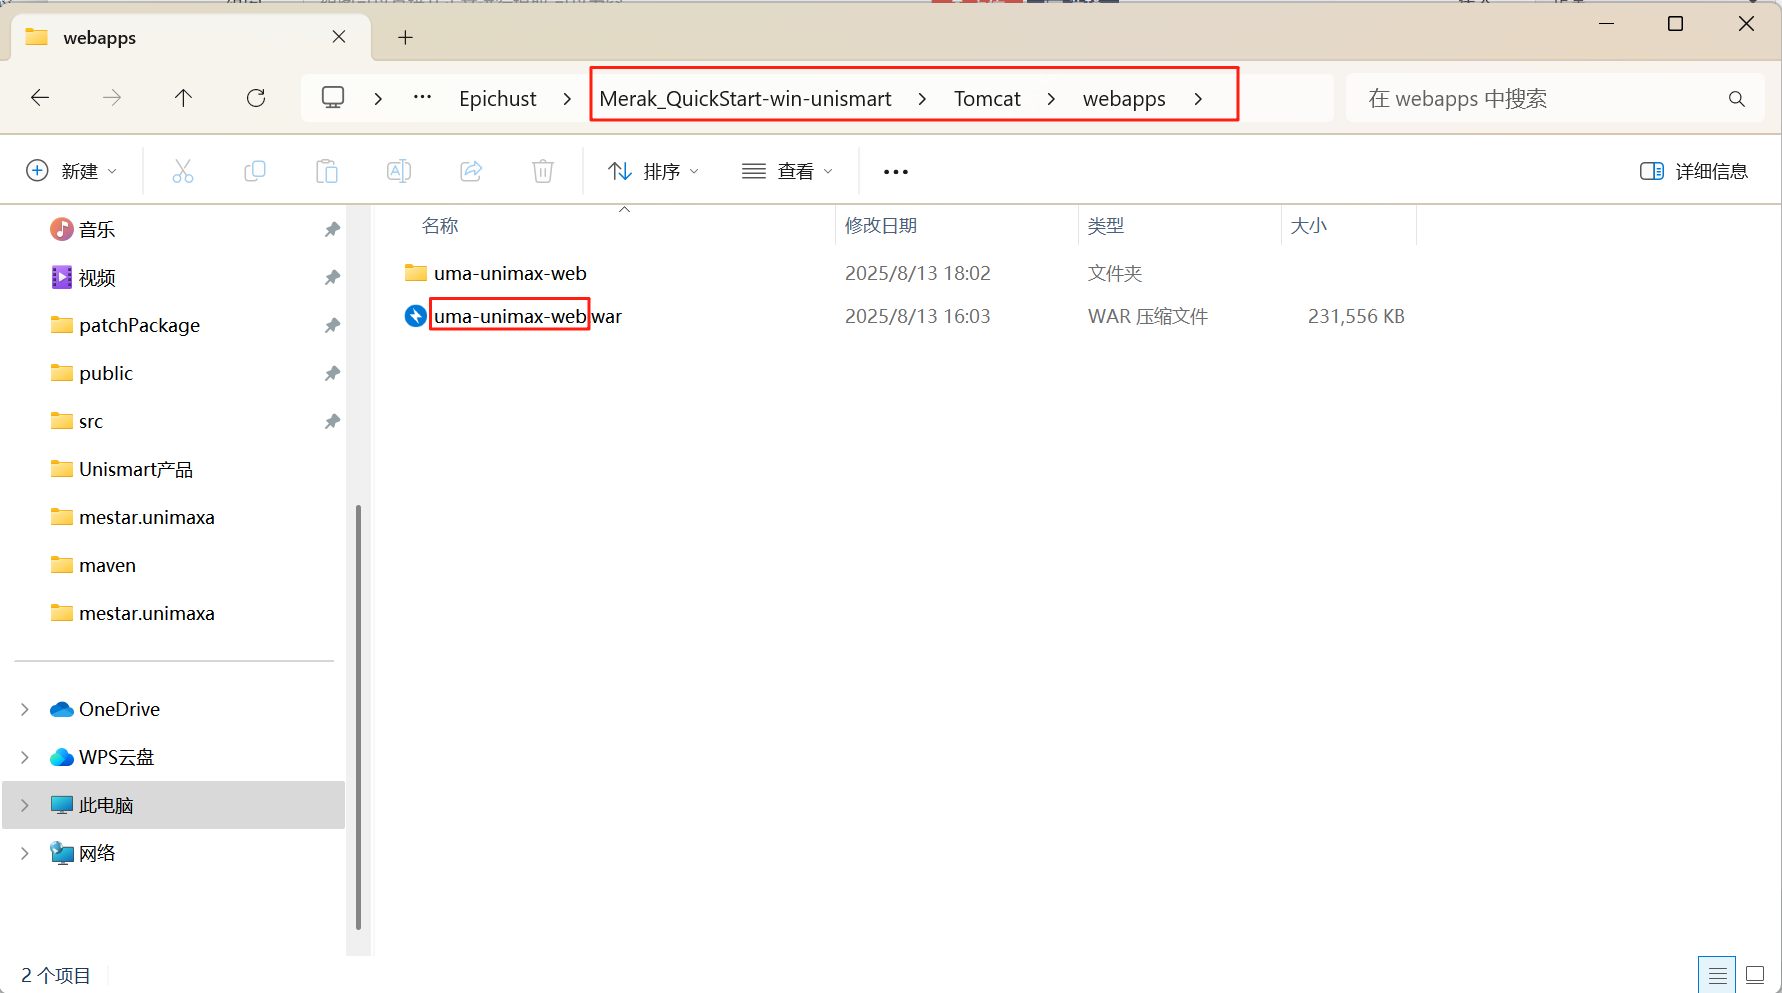Go up one directory level
1782x993 pixels.
click(183, 98)
